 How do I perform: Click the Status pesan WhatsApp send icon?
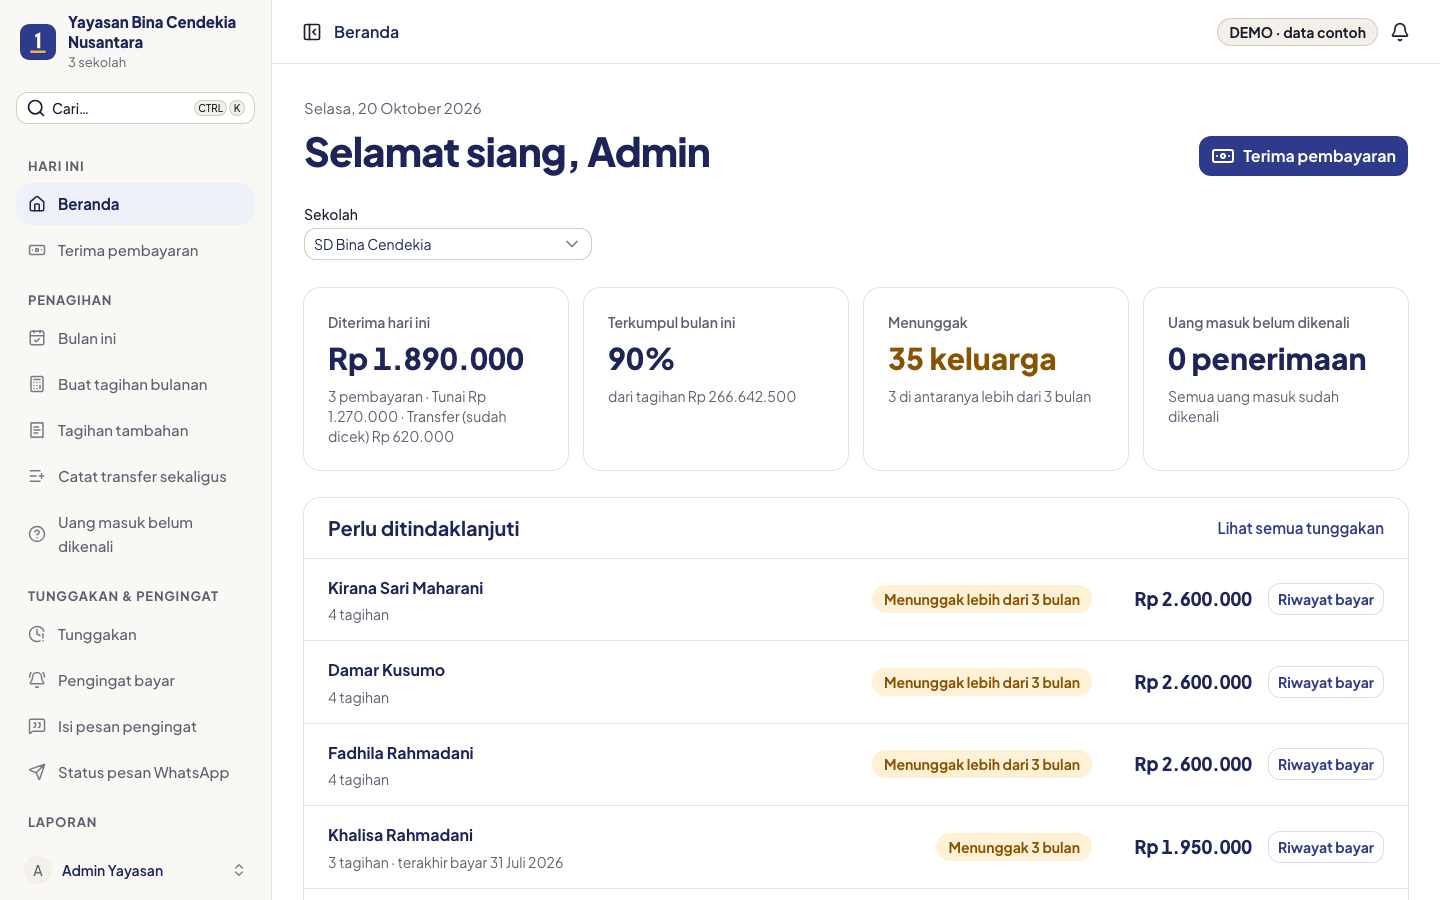click(37, 772)
